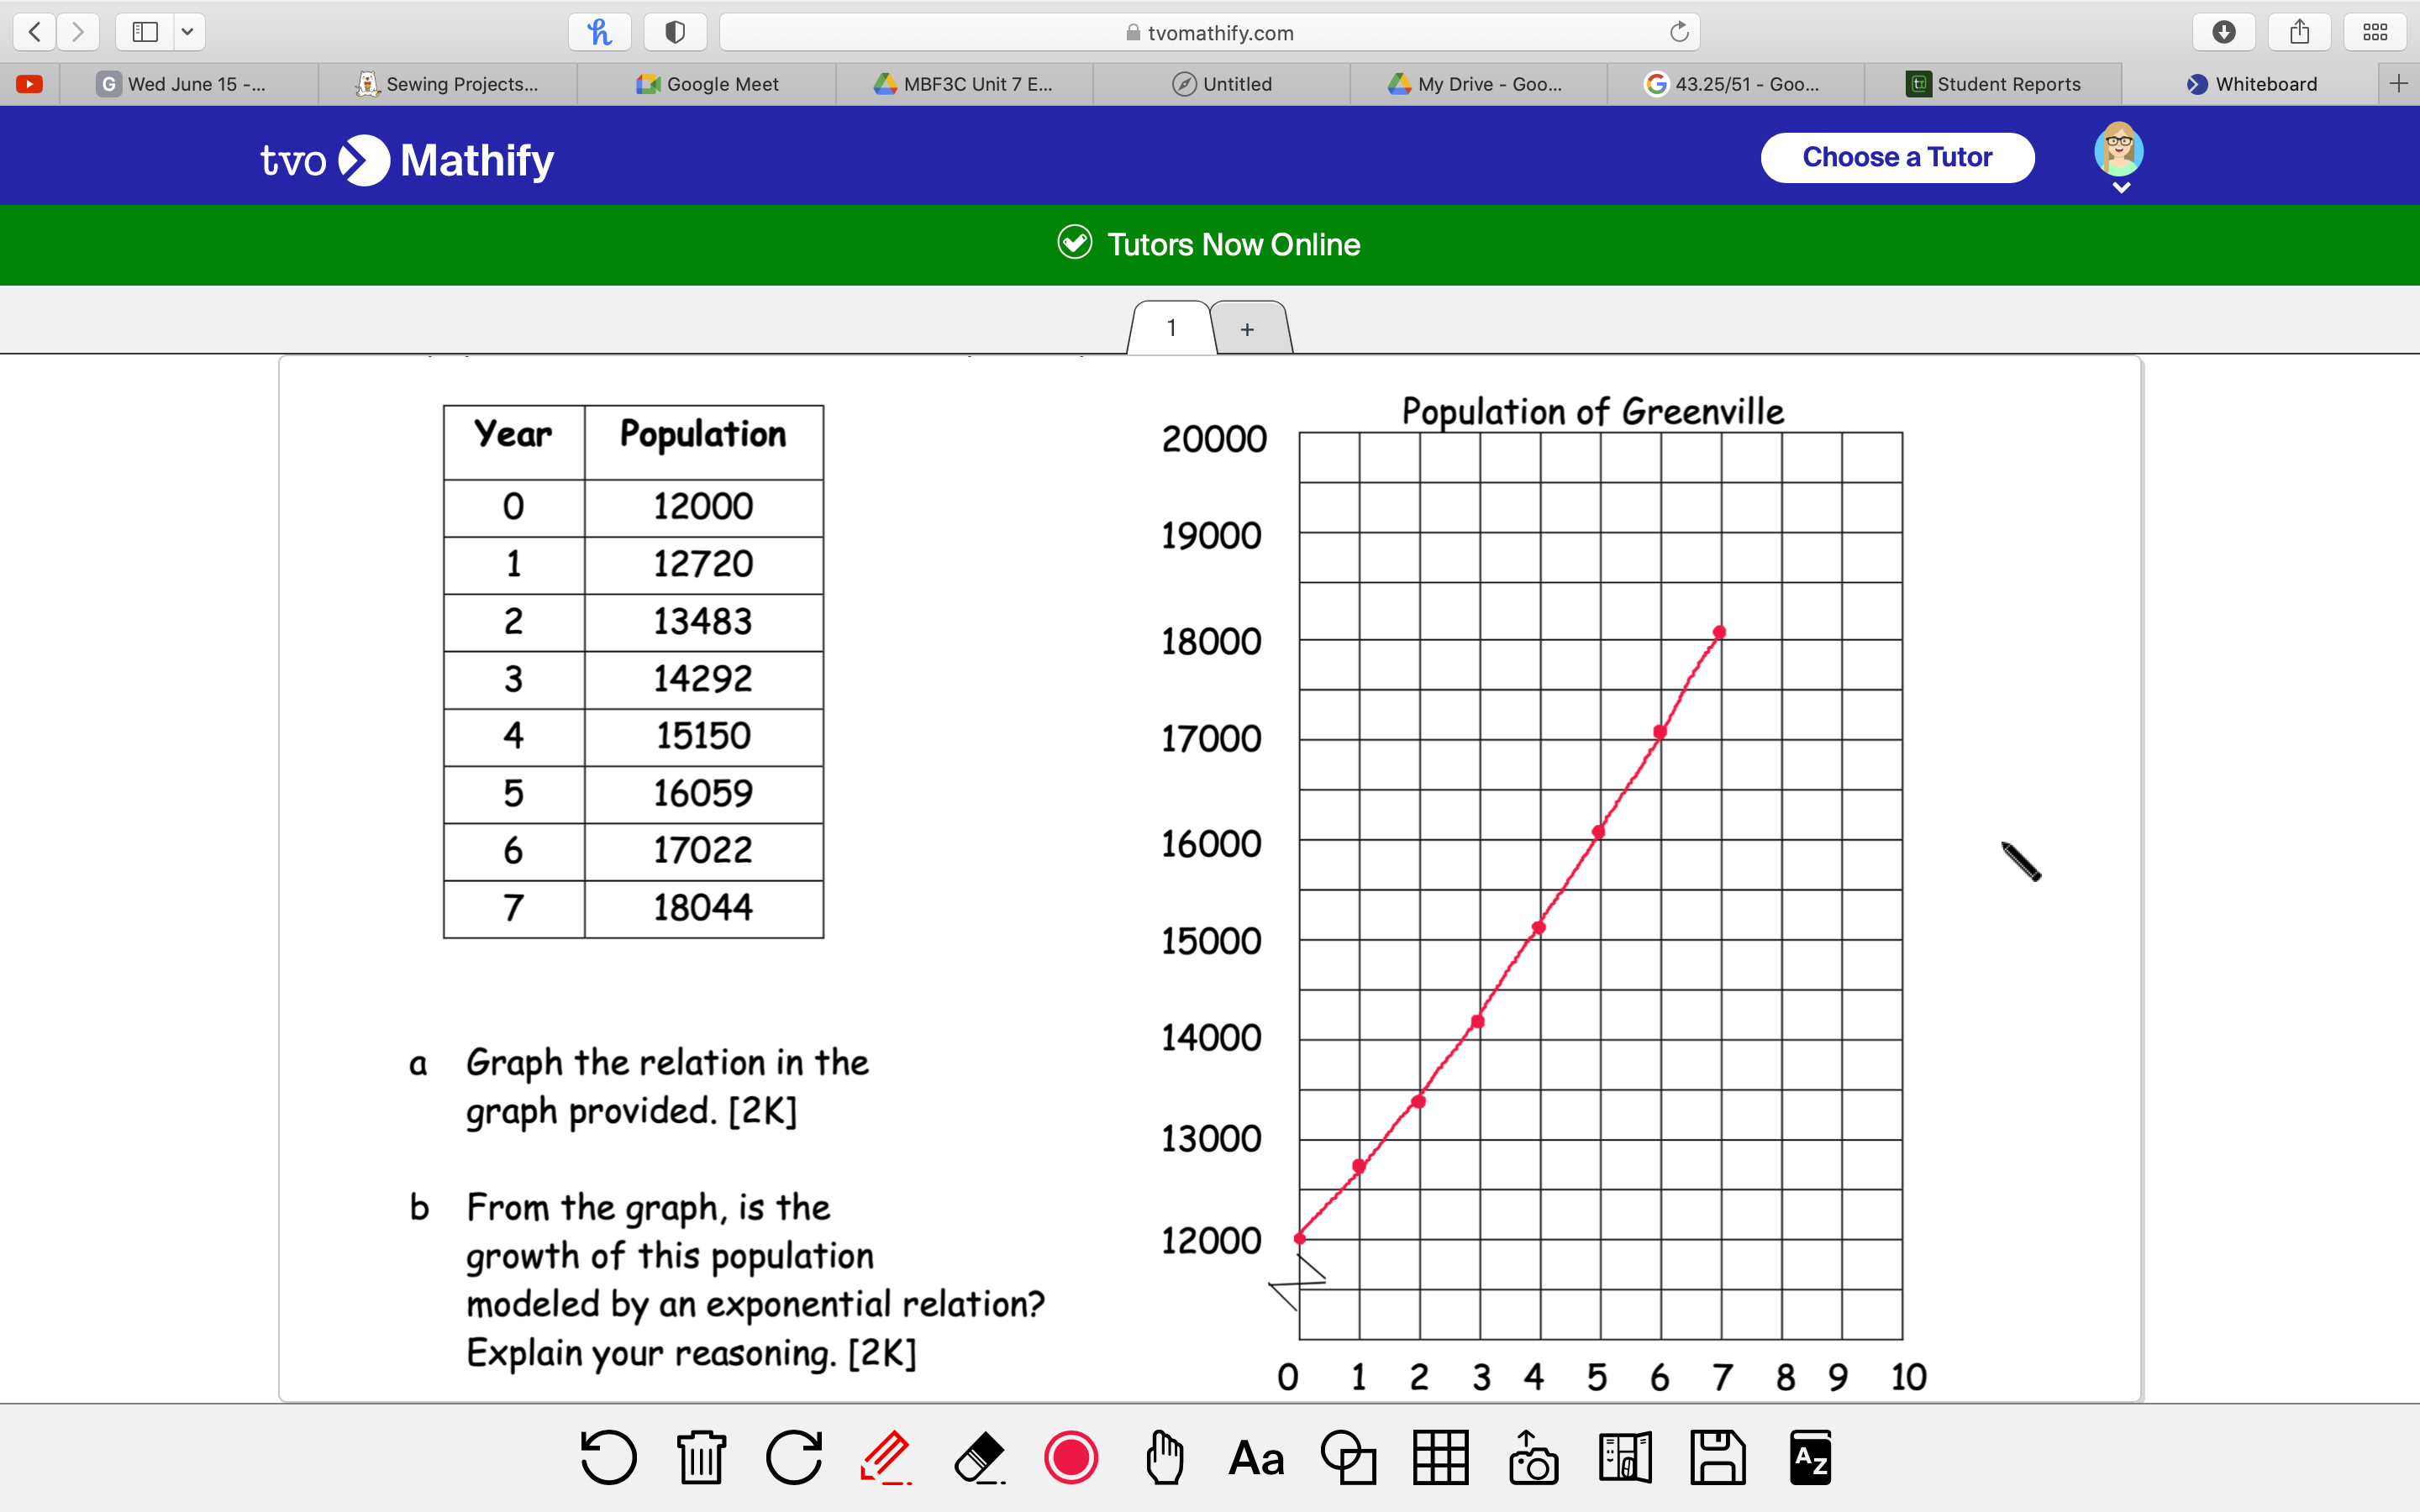Select the red pencil drawing tool

(x=885, y=1457)
